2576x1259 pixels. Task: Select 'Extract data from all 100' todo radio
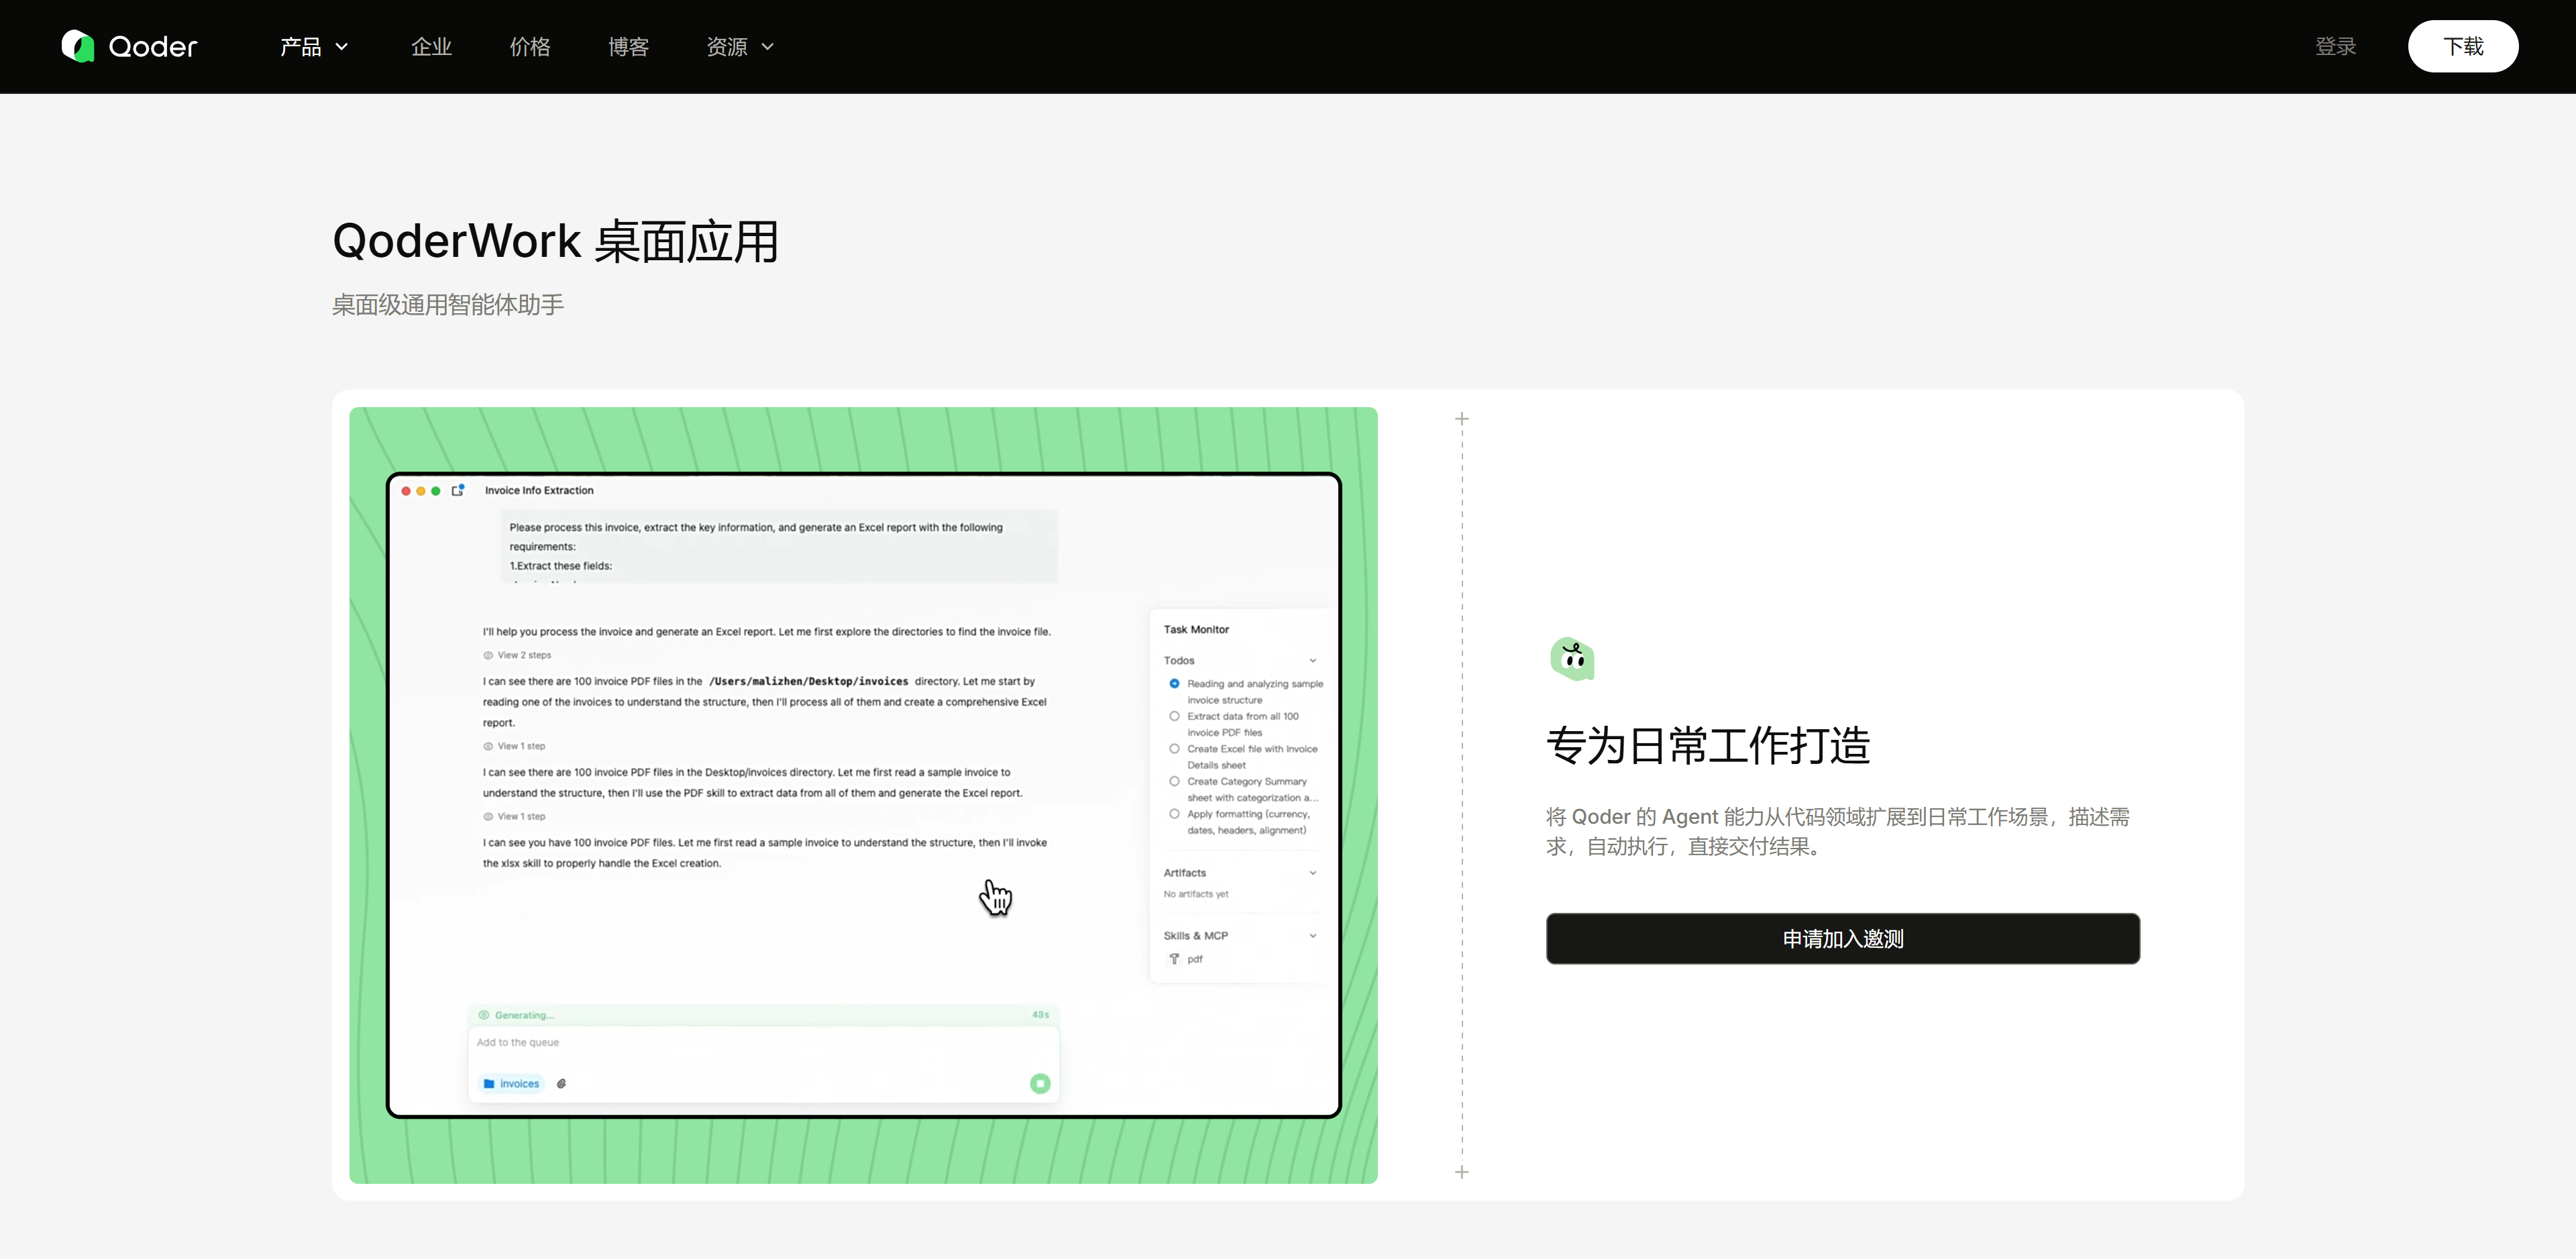1174,716
